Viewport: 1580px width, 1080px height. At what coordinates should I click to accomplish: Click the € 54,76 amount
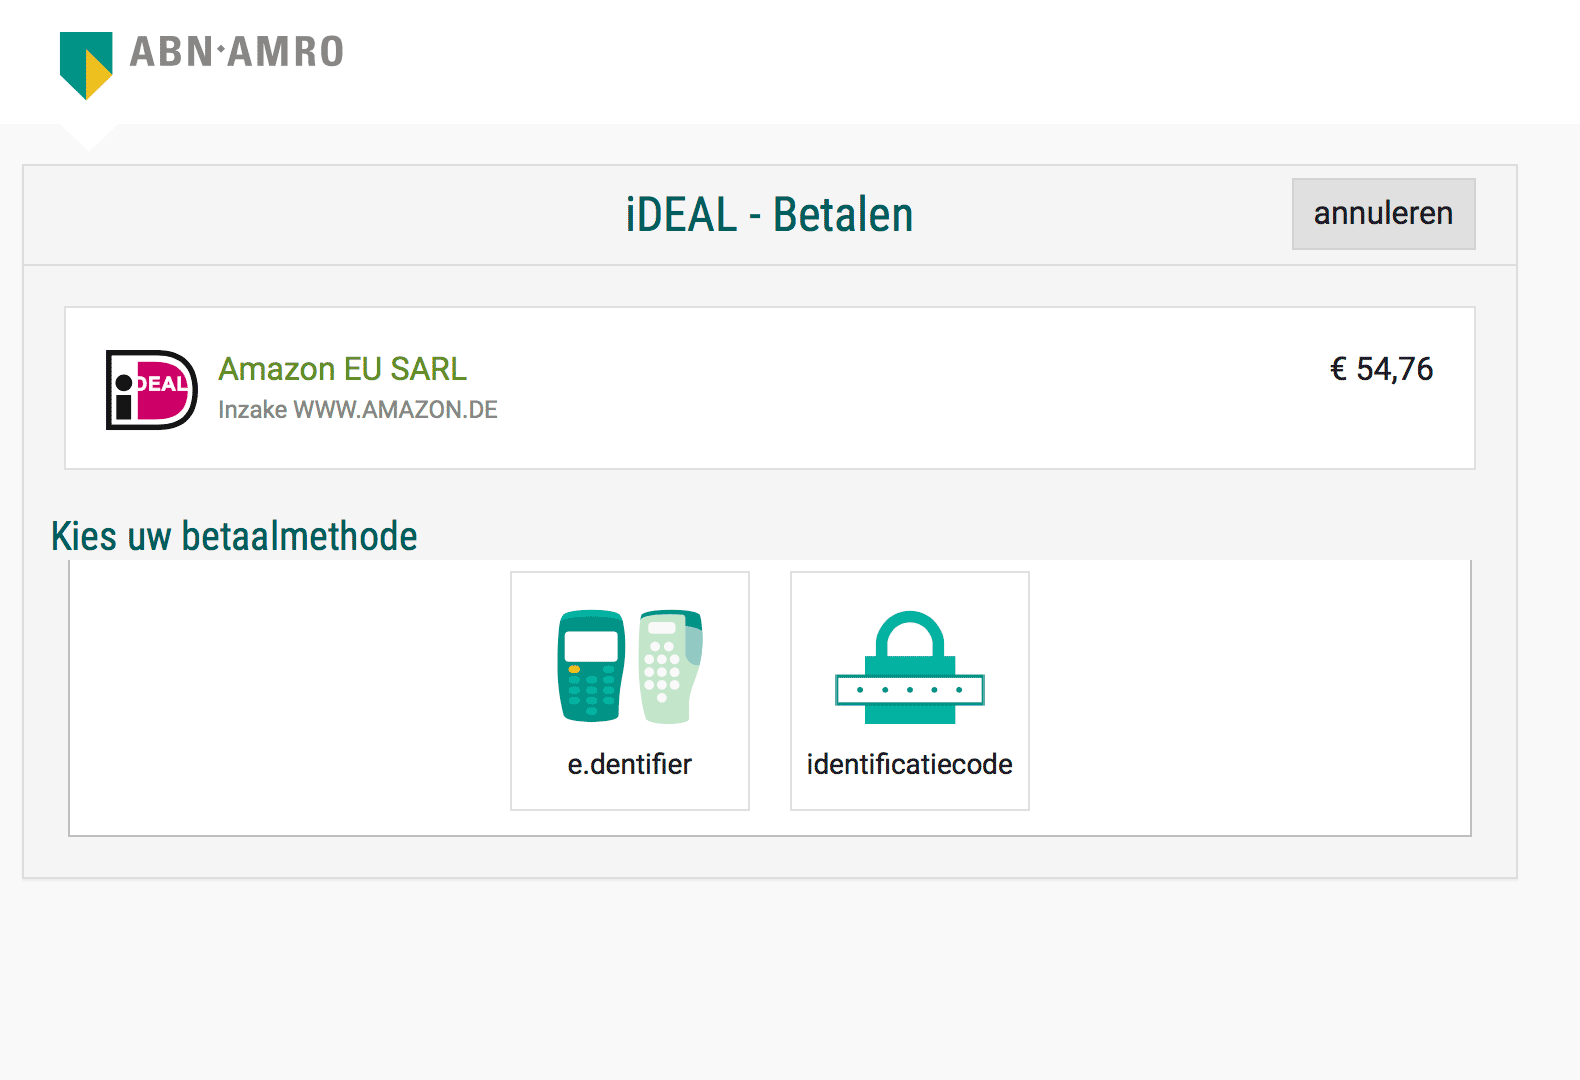(x=1381, y=369)
